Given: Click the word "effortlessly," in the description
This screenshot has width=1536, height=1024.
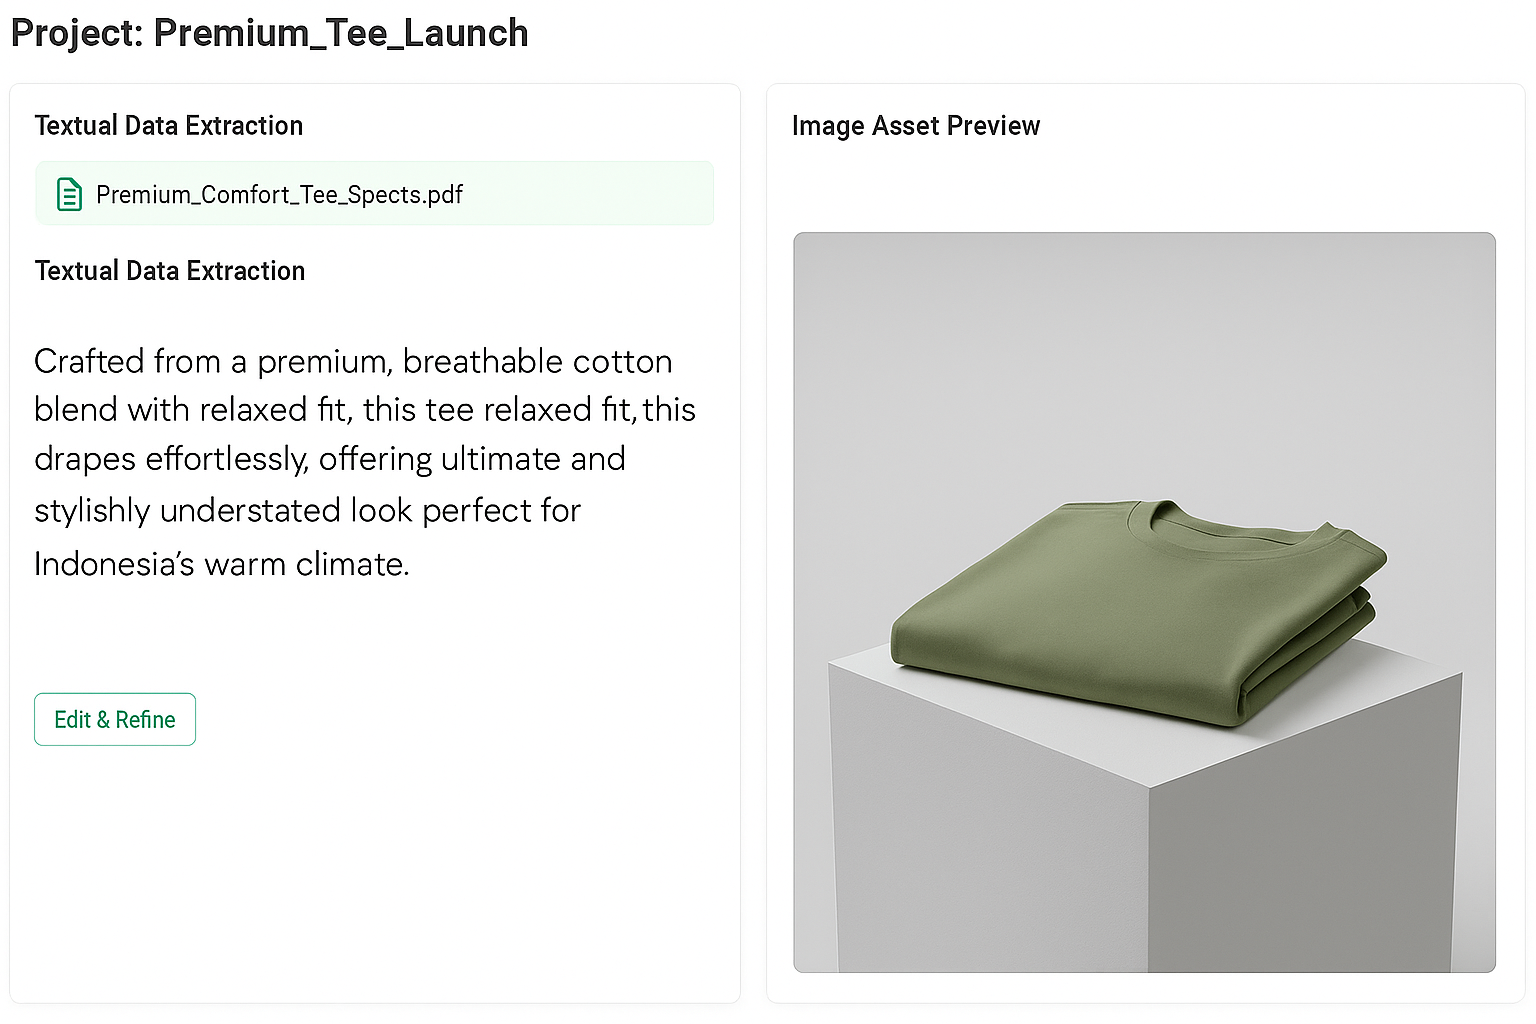Looking at the screenshot, I should point(227,459).
